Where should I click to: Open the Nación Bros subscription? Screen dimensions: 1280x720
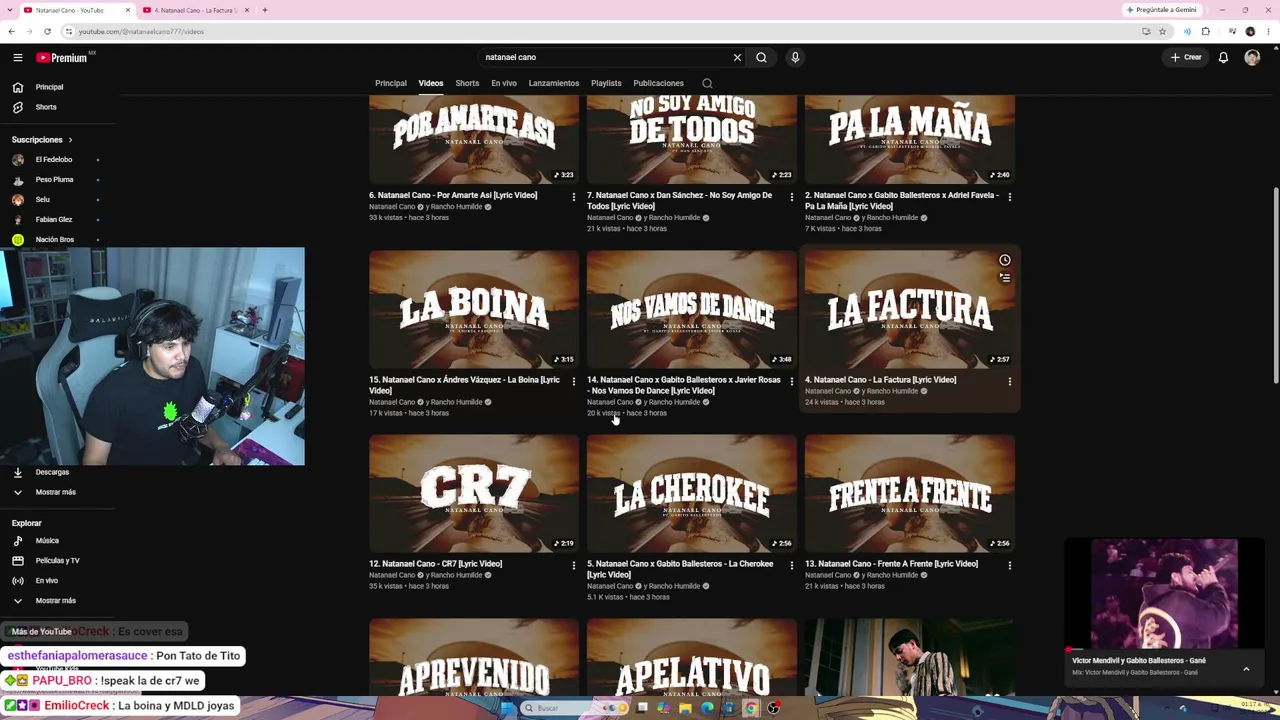point(54,240)
